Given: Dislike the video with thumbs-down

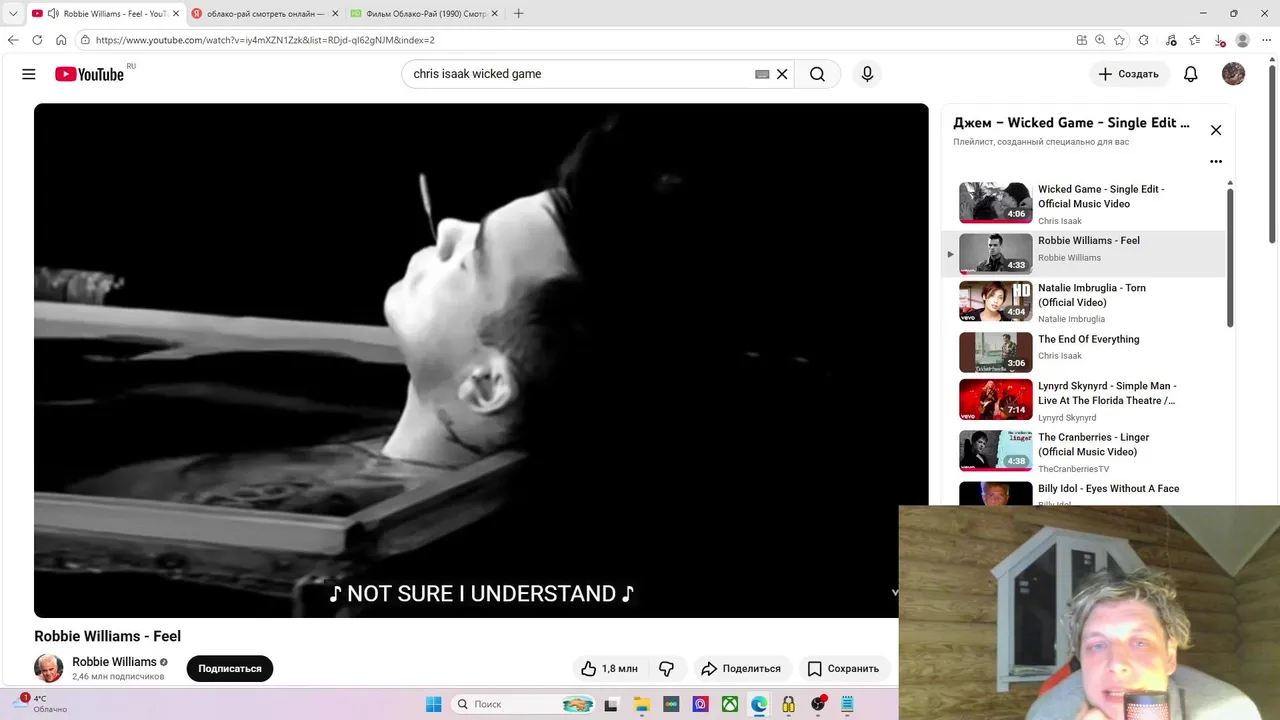Looking at the screenshot, I should click(x=667, y=668).
